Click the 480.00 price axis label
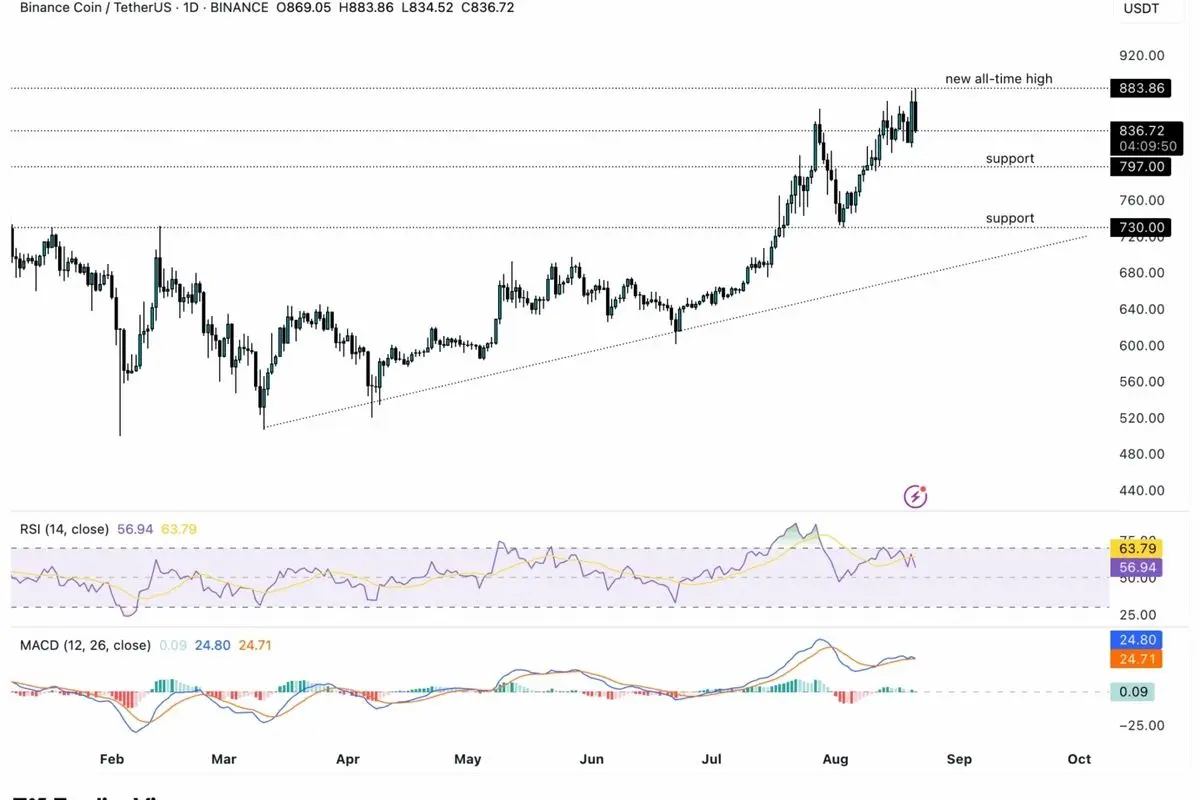Viewport: 1200px width, 800px height. pyautogui.click(x=1141, y=454)
